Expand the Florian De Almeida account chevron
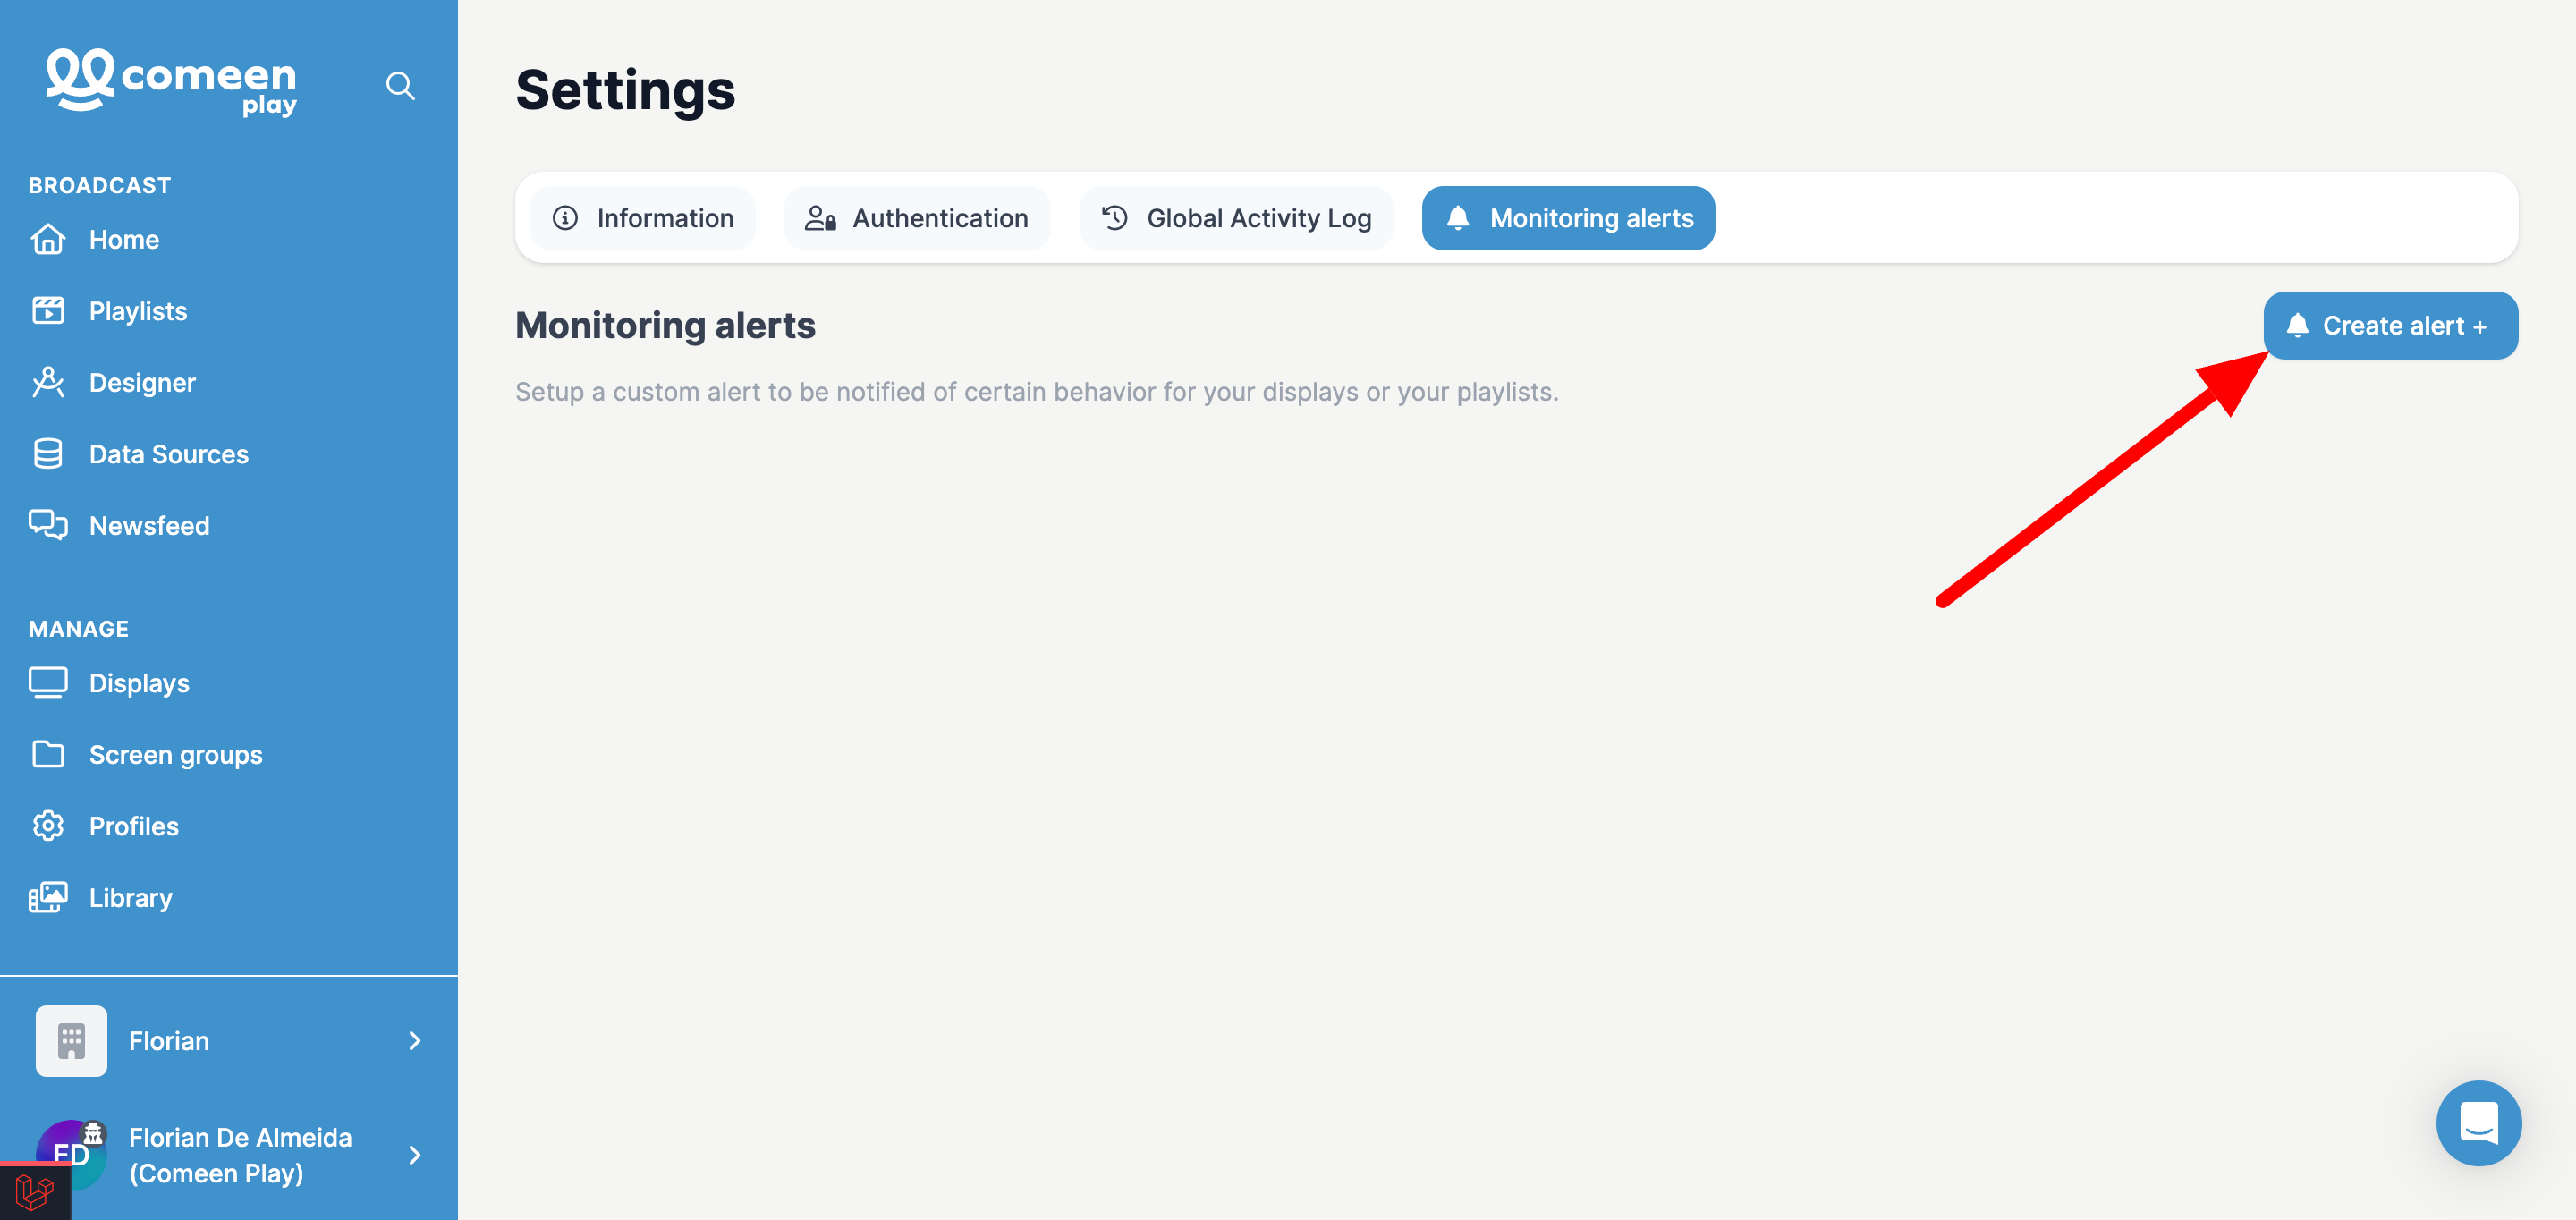Screen dimensions: 2576x1220 pyautogui.click(x=415, y=1155)
